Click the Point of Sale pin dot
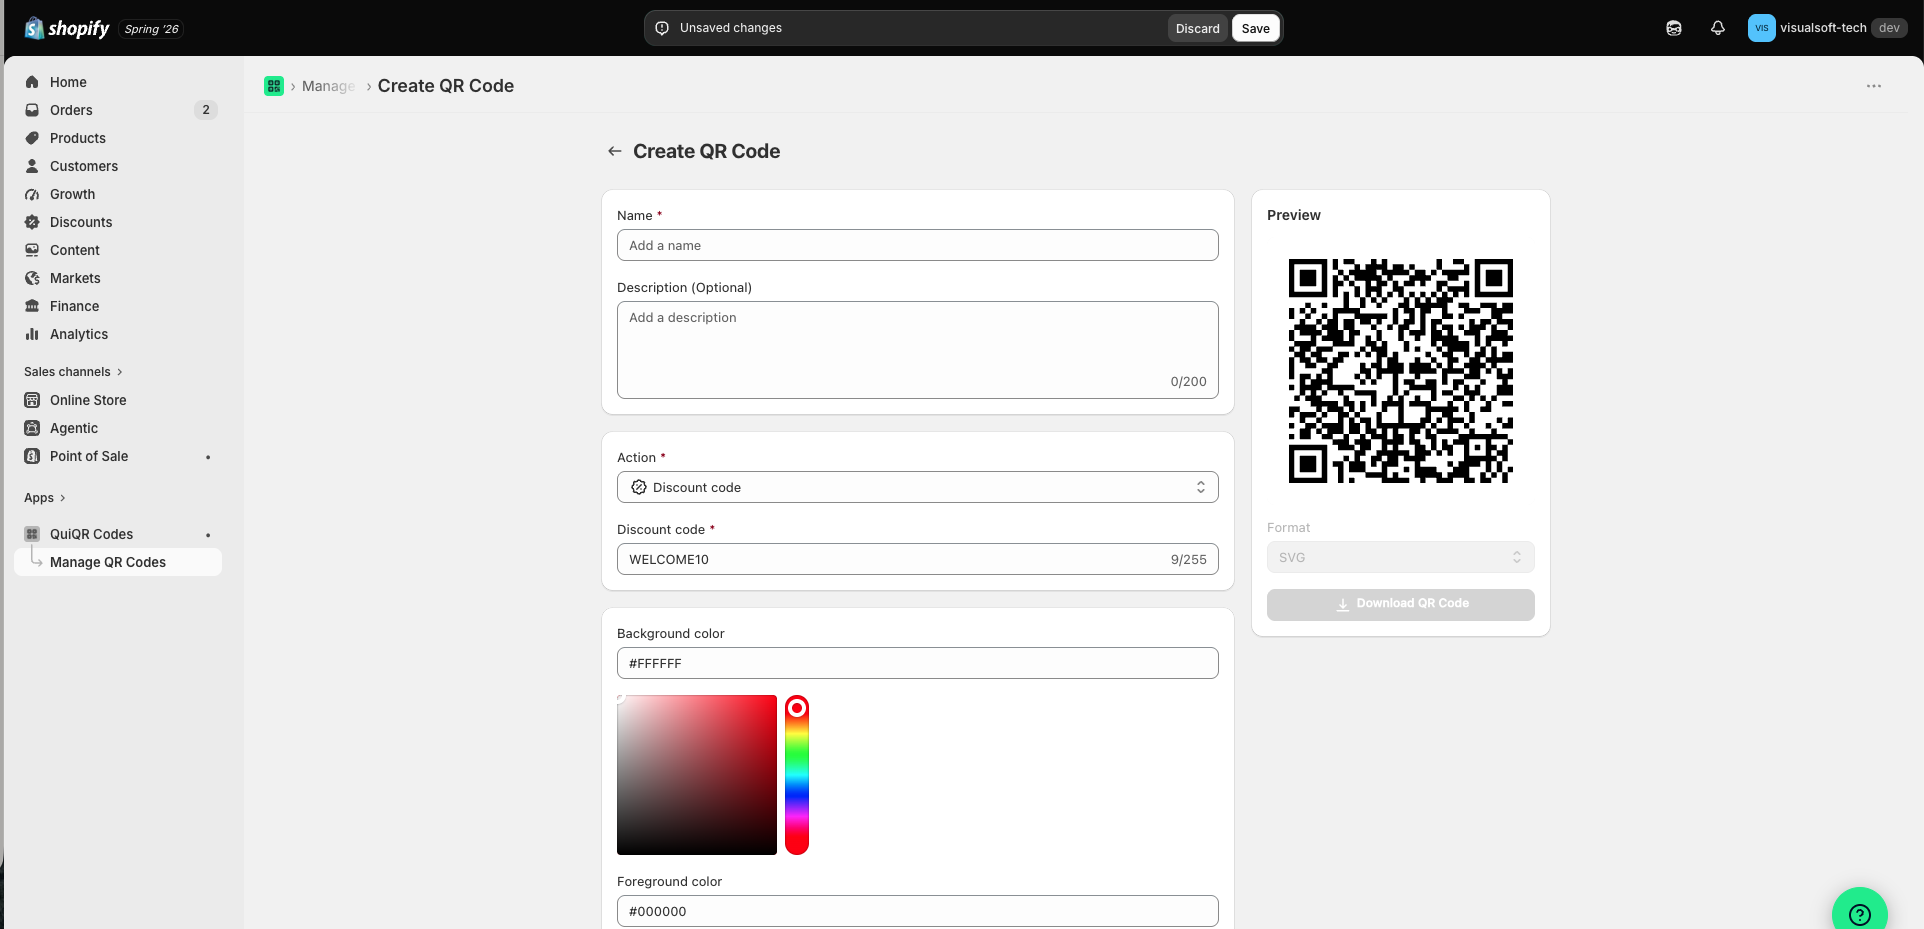1924x929 pixels. click(x=208, y=457)
